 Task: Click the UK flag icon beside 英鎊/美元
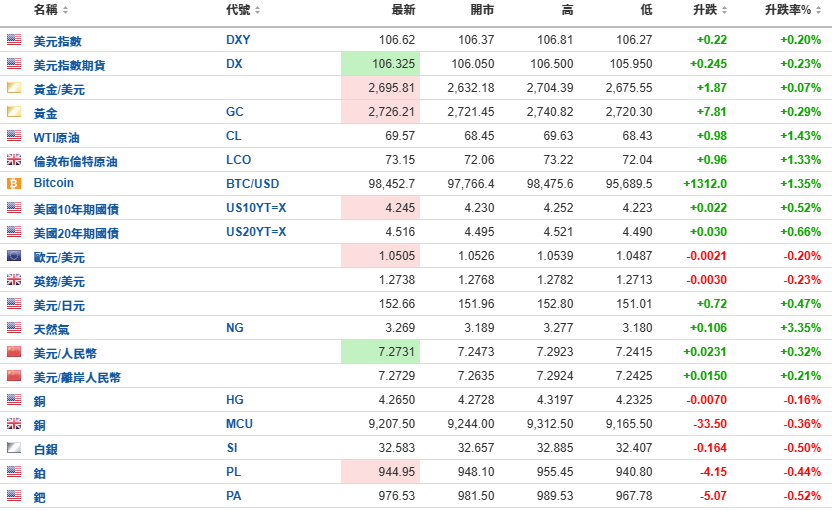click(14, 280)
